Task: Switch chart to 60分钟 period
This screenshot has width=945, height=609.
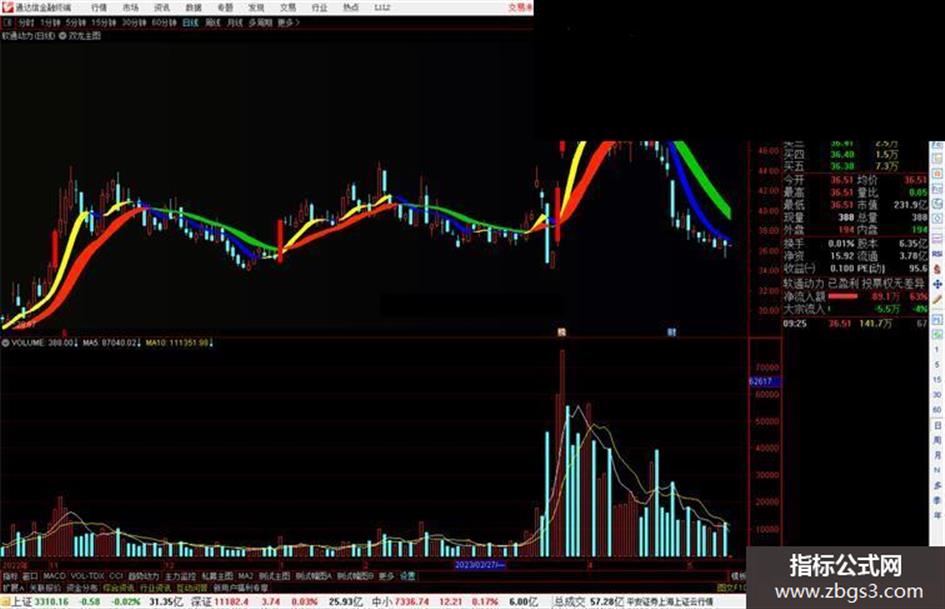Action: pos(164,22)
